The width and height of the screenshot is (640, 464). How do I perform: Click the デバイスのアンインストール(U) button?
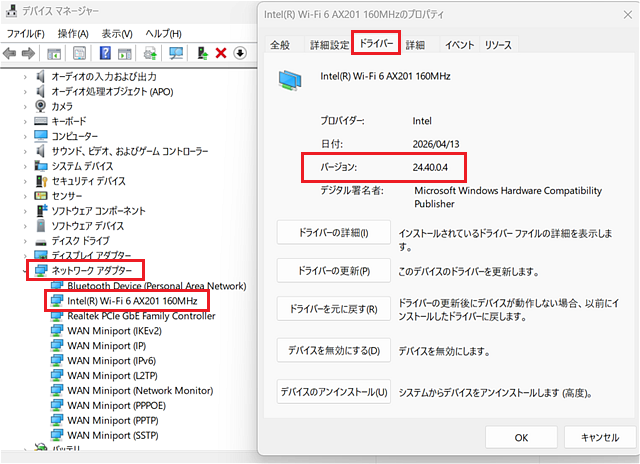334,392
